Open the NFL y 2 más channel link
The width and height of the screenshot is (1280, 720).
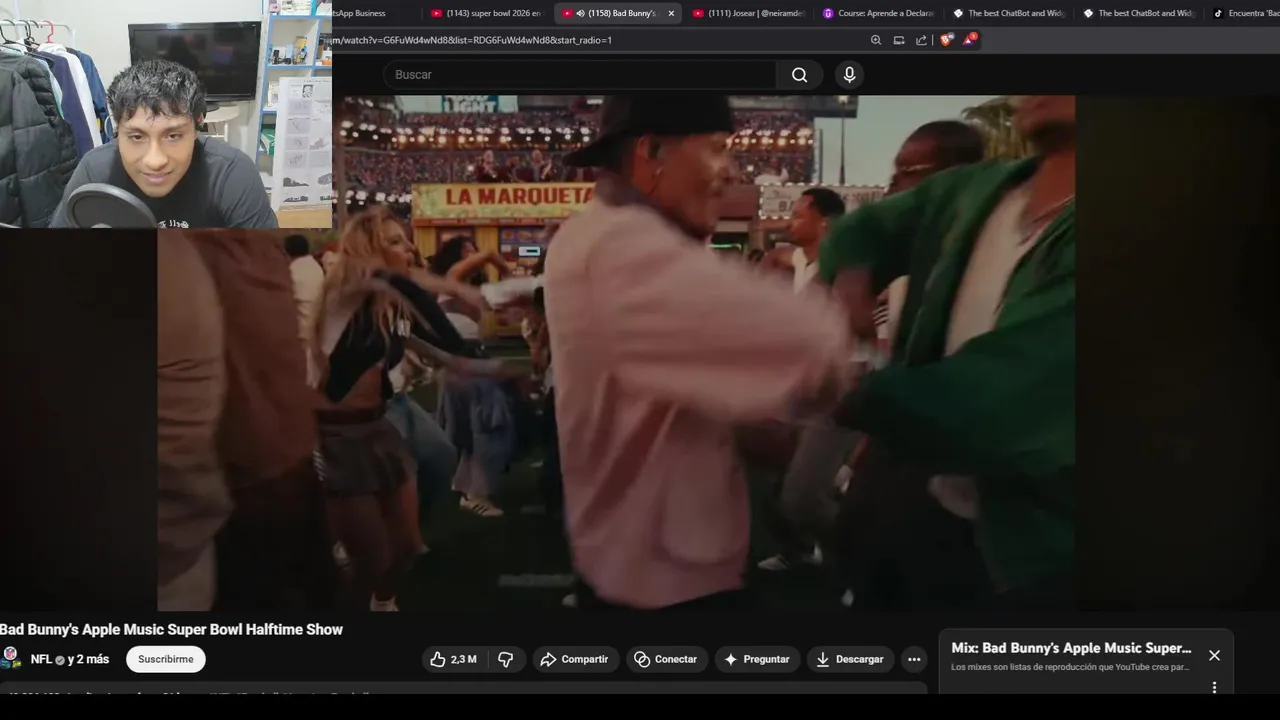(70, 659)
